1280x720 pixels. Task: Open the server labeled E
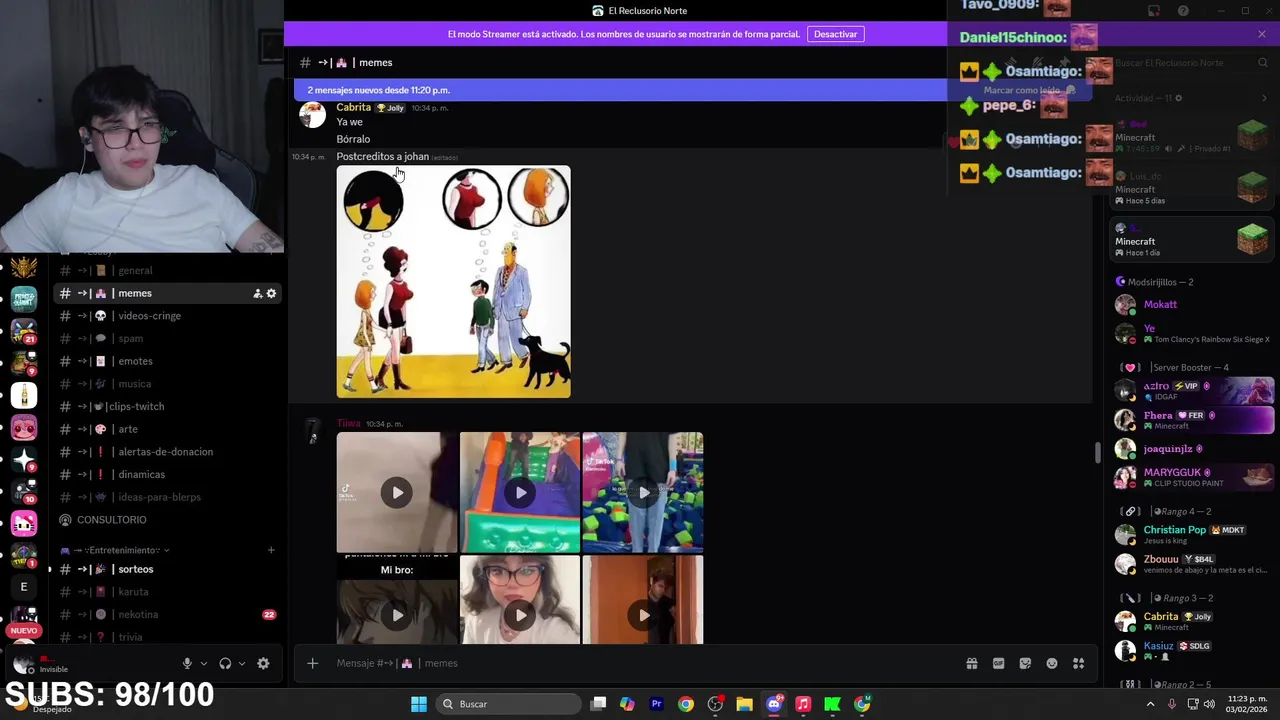[x=24, y=587]
